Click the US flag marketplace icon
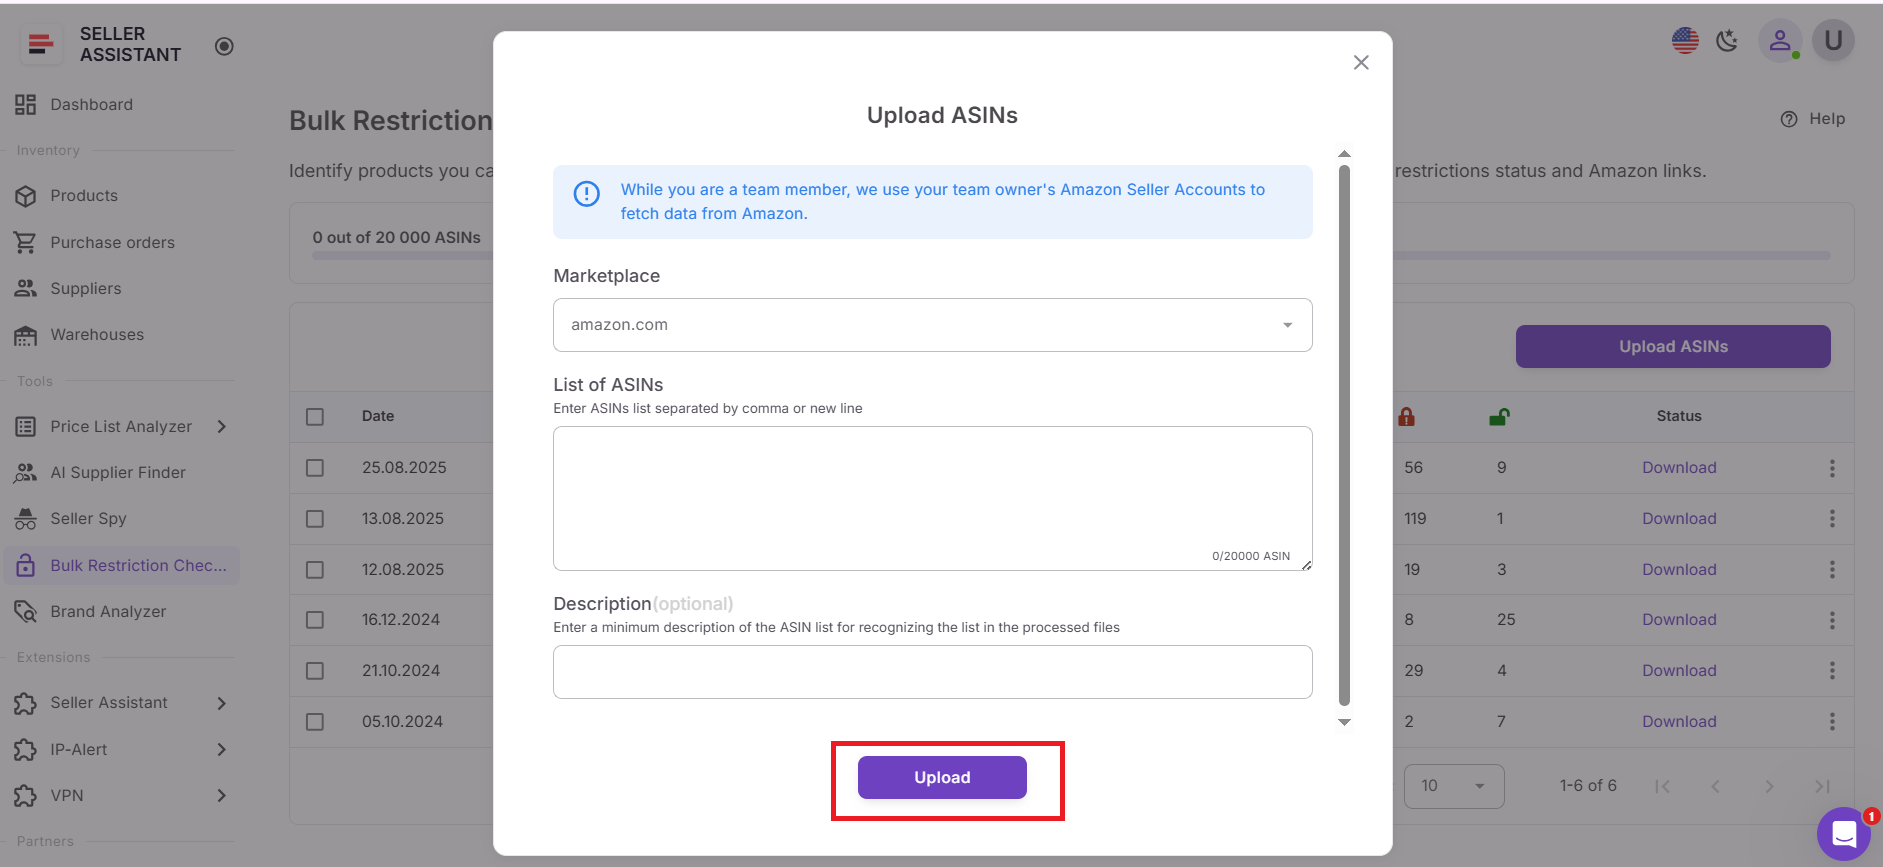The image size is (1883, 867). [x=1685, y=41]
